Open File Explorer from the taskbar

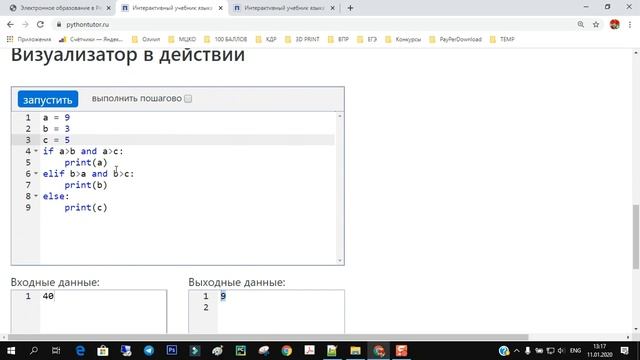pyautogui.click(x=355, y=351)
